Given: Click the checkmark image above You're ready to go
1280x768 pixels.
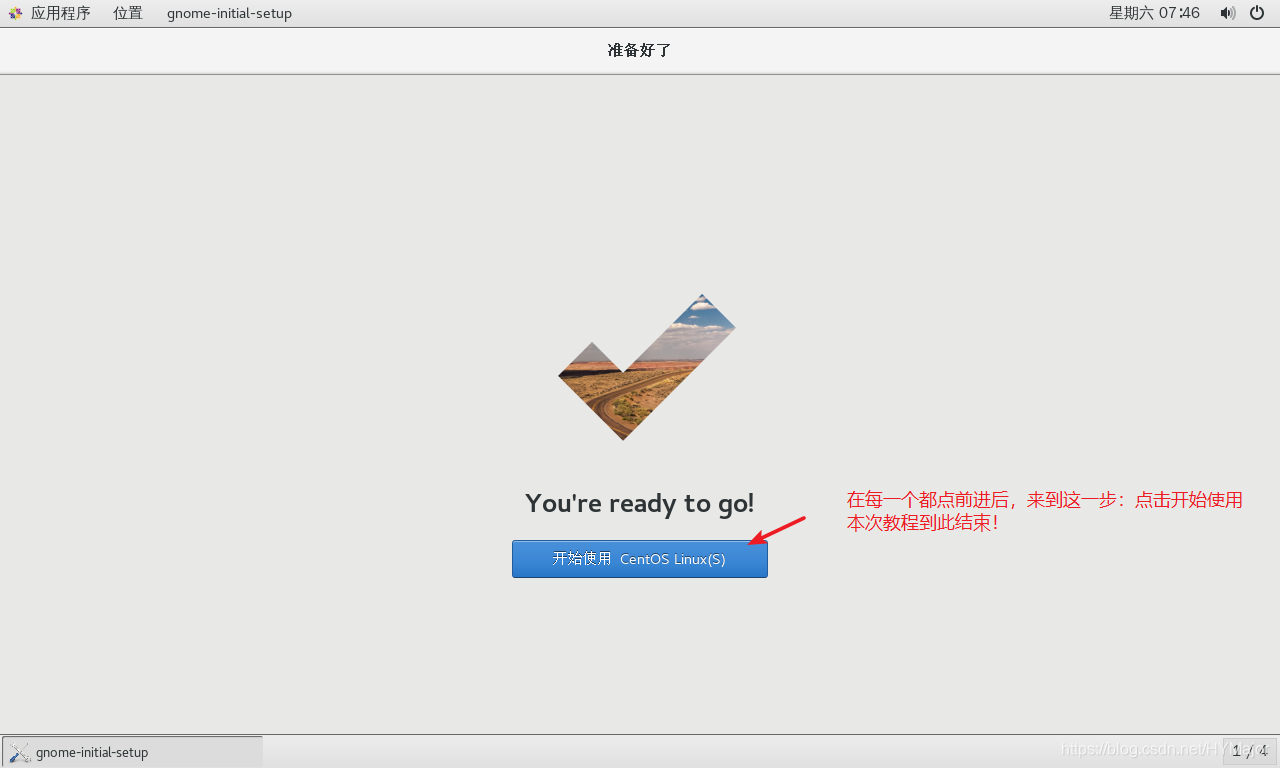Looking at the screenshot, I should (x=647, y=367).
